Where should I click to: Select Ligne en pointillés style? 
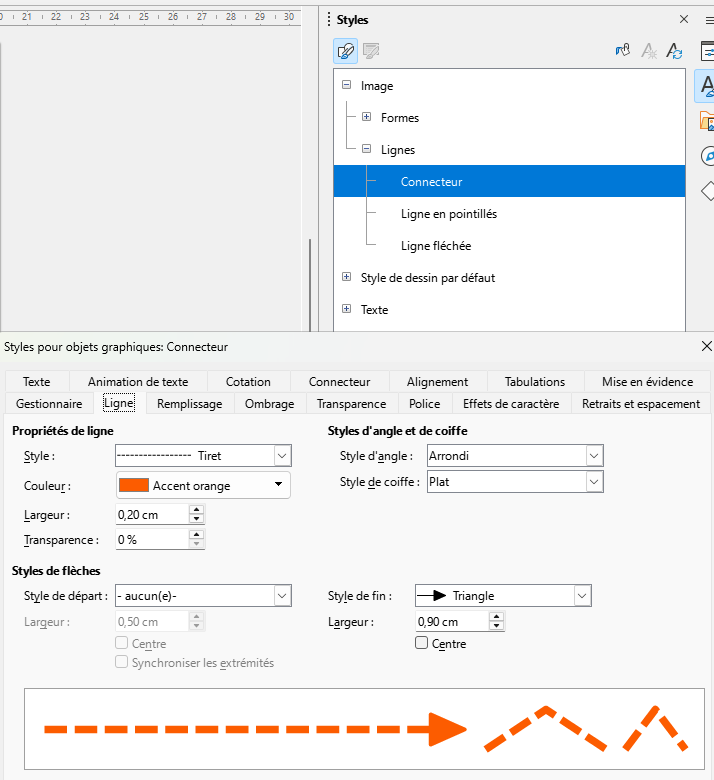point(449,214)
